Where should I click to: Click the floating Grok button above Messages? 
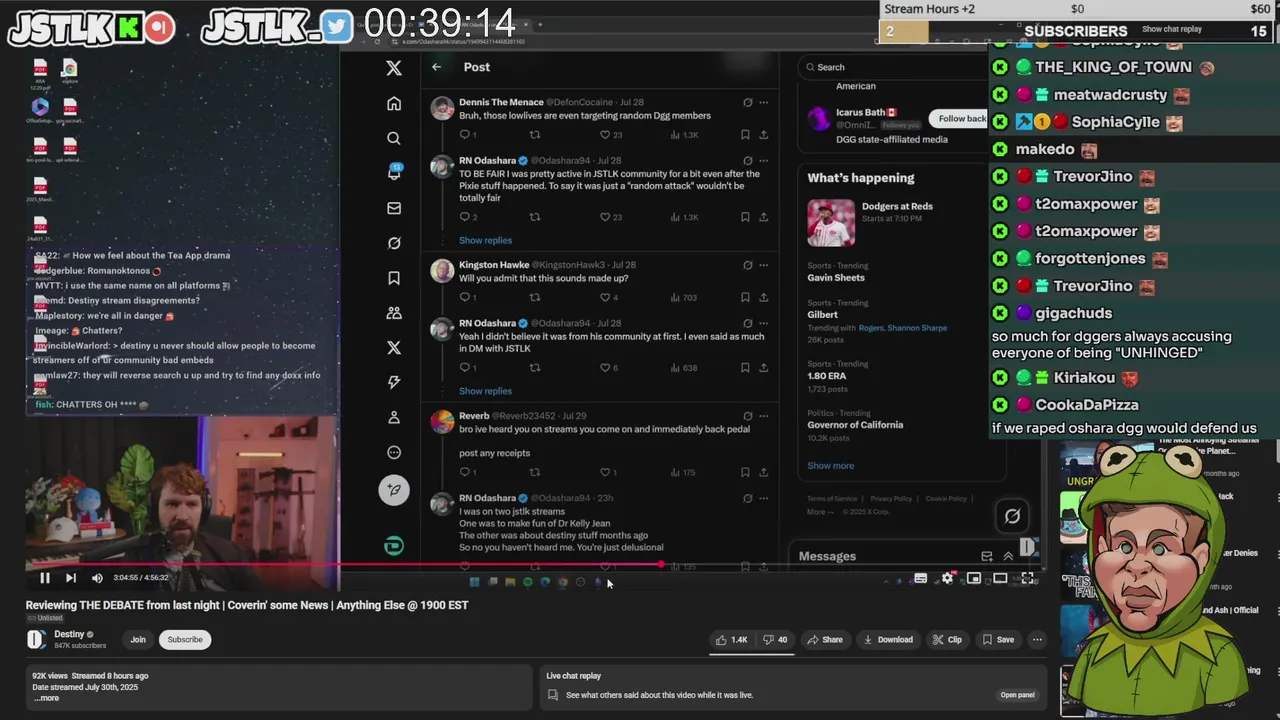coord(1012,516)
